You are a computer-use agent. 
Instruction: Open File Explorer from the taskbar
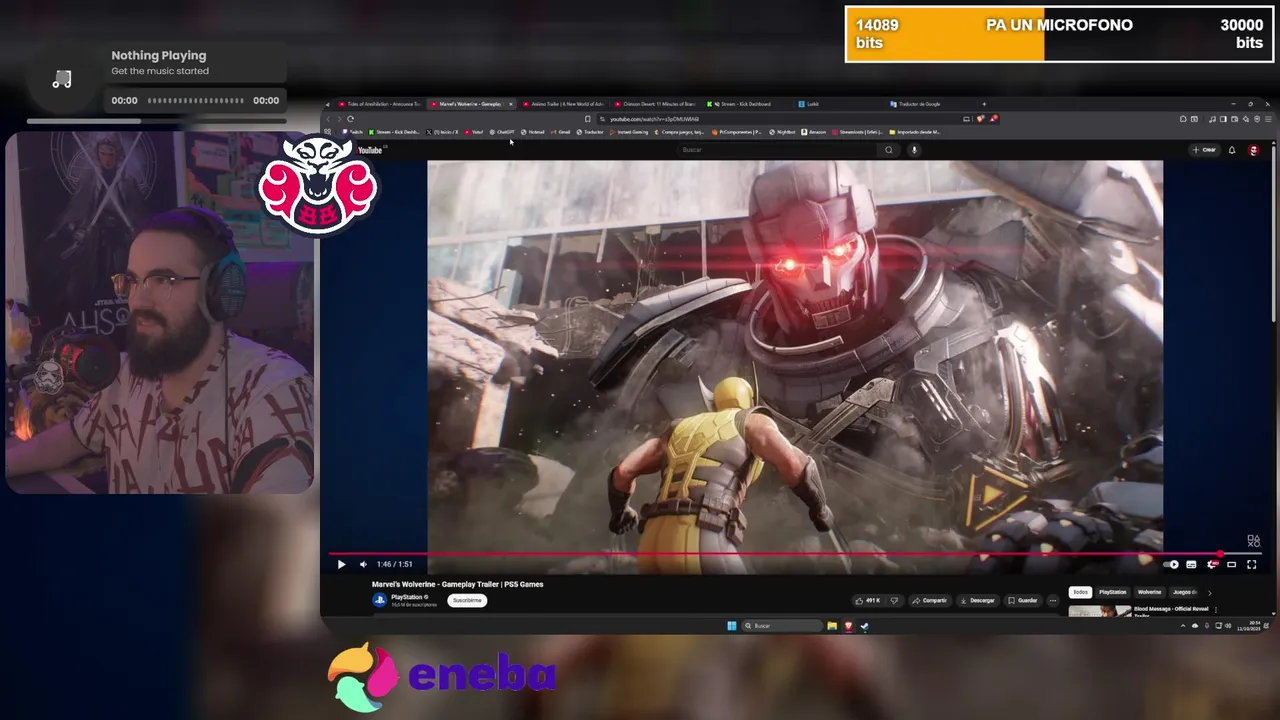(832, 626)
